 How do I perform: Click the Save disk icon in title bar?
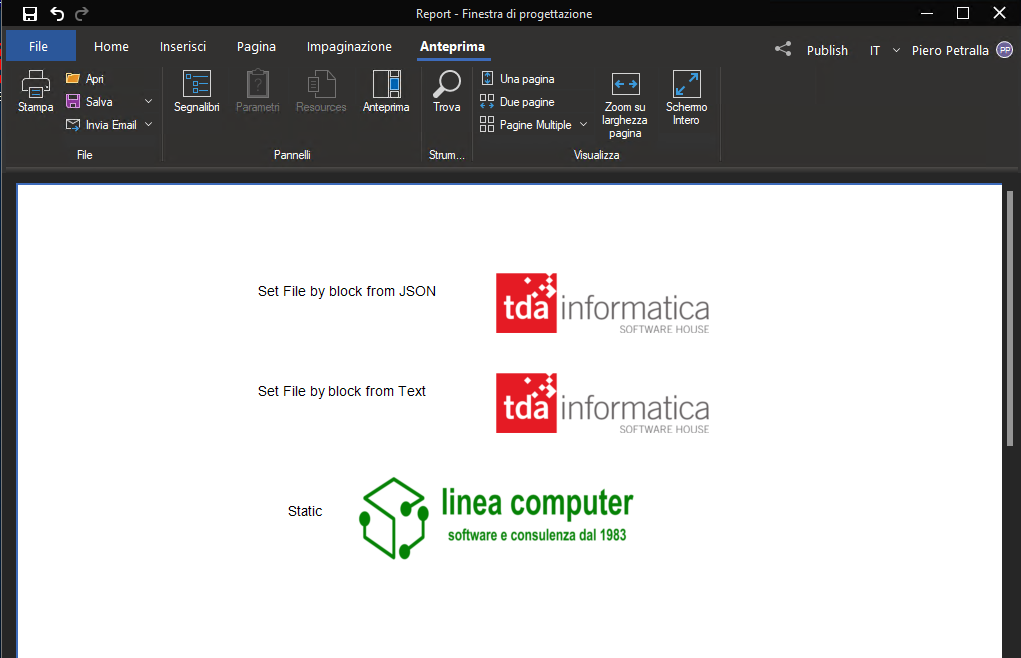[x=30, y=14]
